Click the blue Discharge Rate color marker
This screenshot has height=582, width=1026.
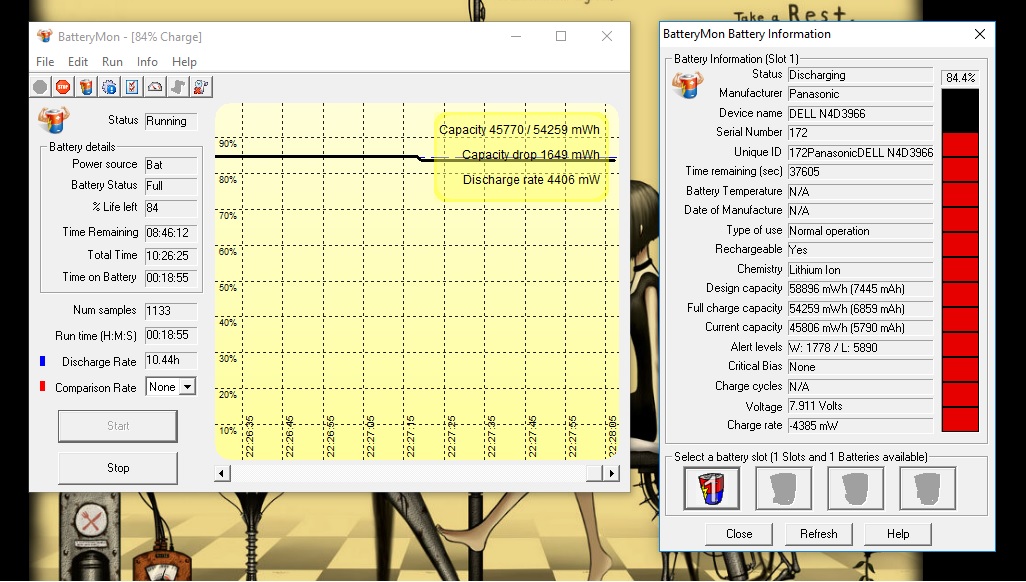pos(43,361)
